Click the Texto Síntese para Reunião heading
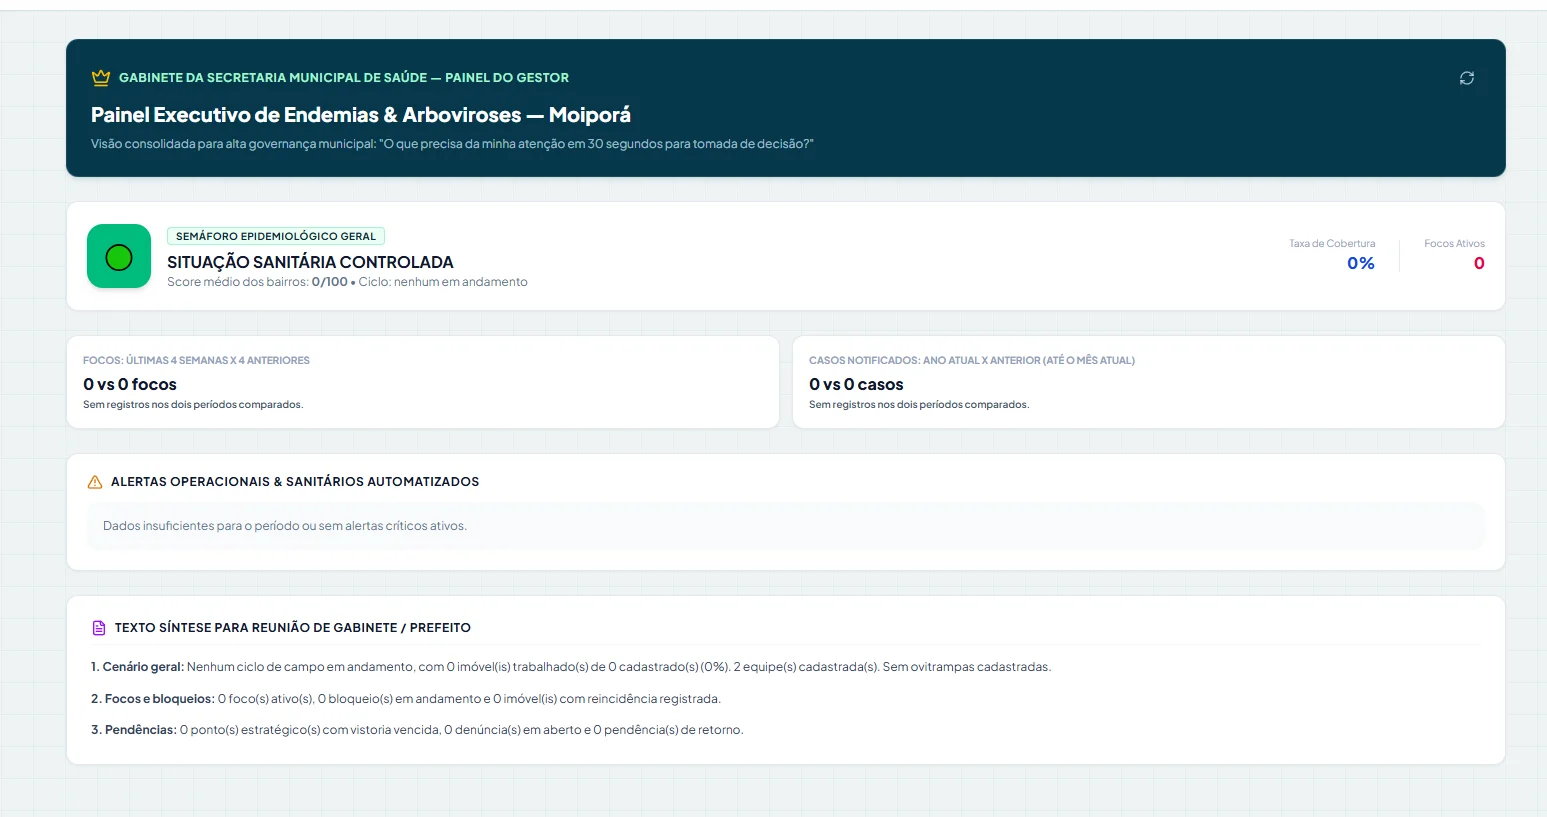The image size is (1547, 817). 293,628
